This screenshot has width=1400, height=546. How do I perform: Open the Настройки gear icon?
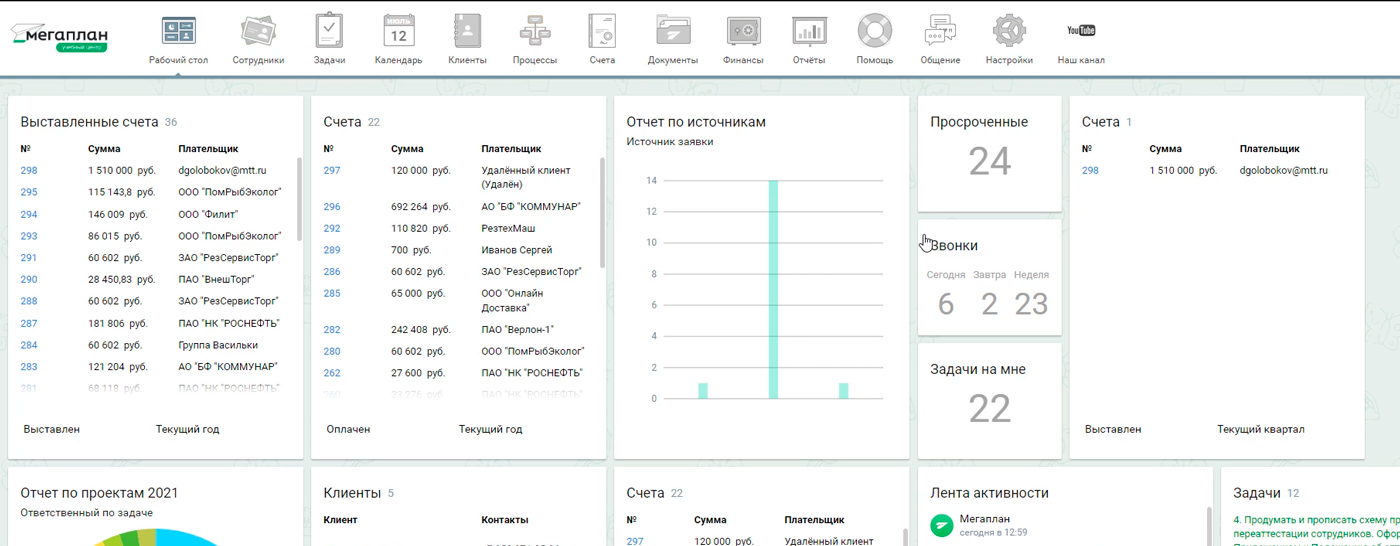(1009, 32)
